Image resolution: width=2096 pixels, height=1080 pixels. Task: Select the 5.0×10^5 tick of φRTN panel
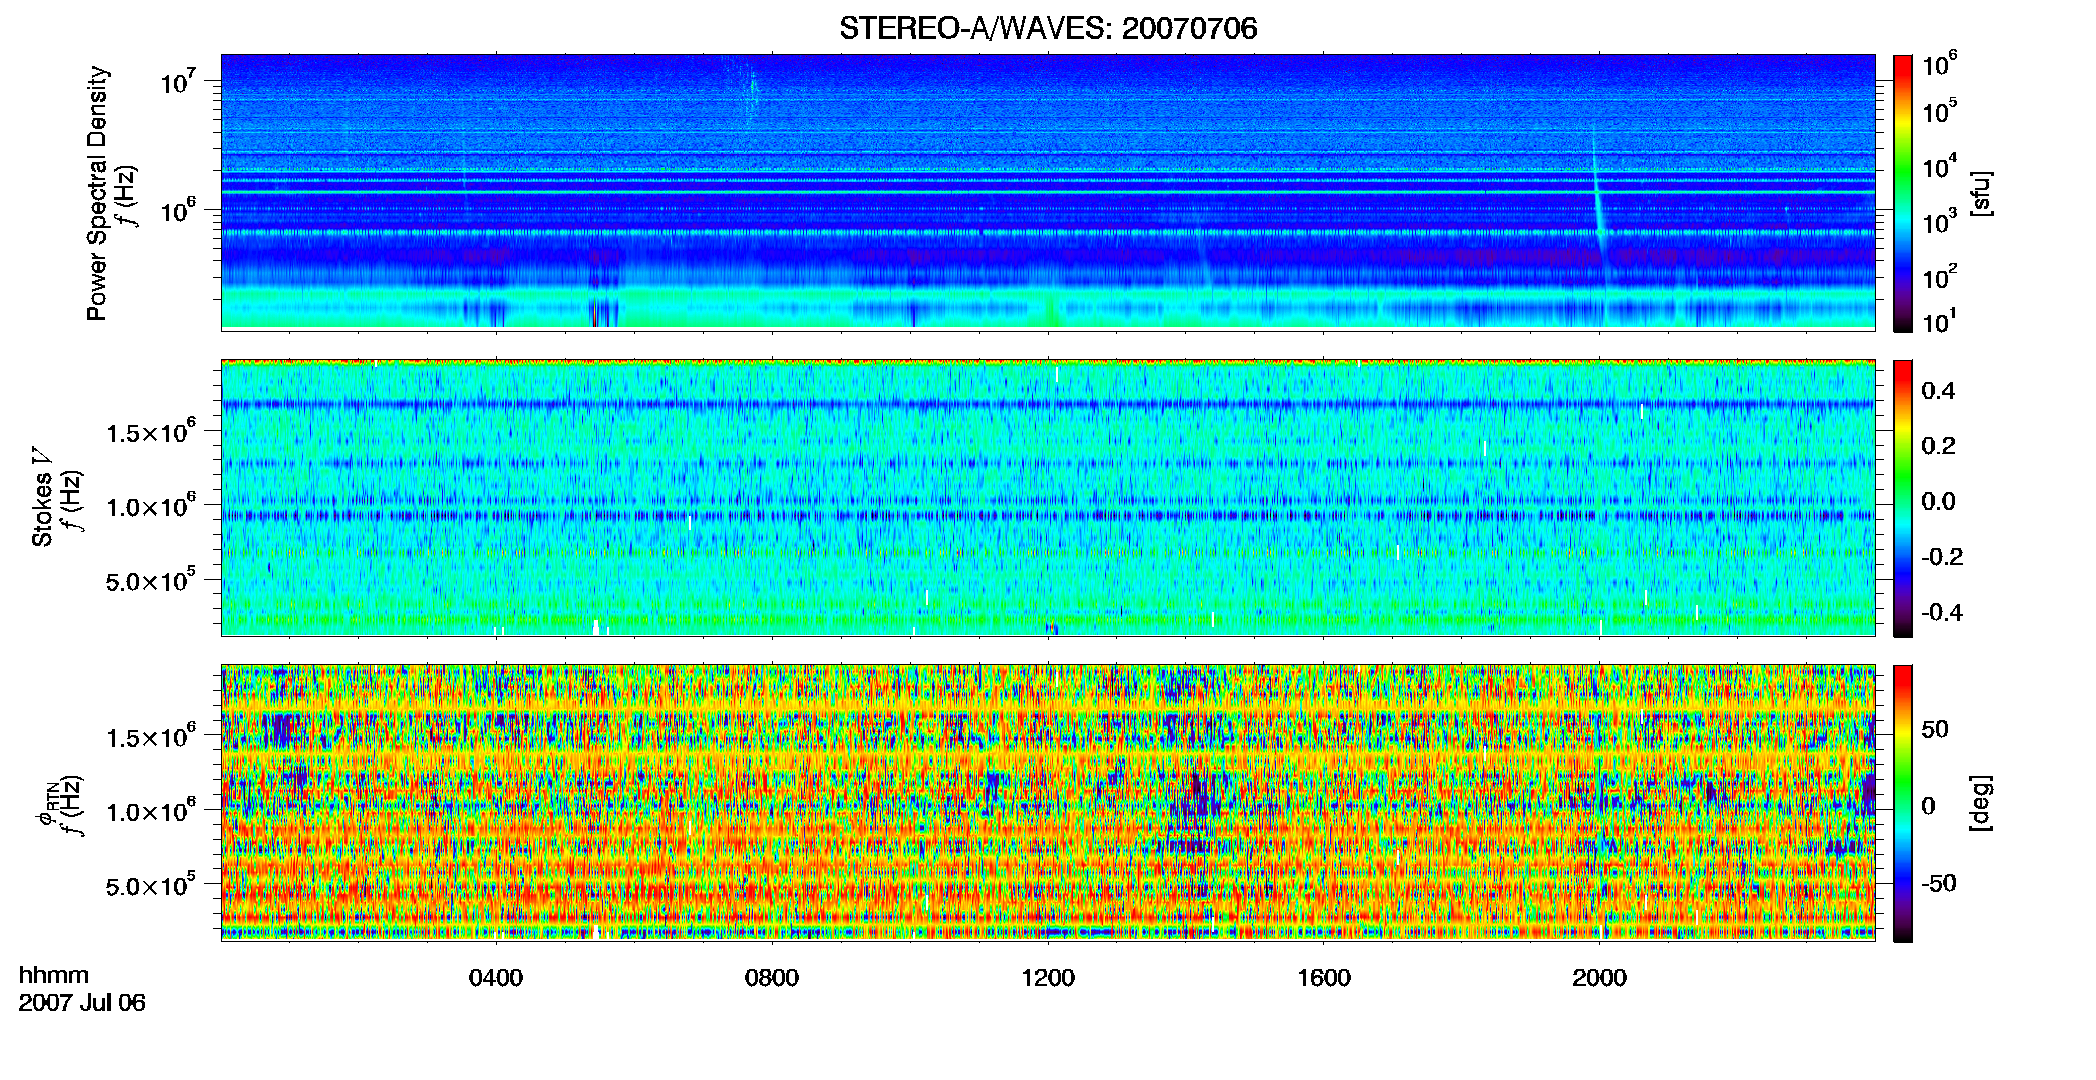pos(151,885)
